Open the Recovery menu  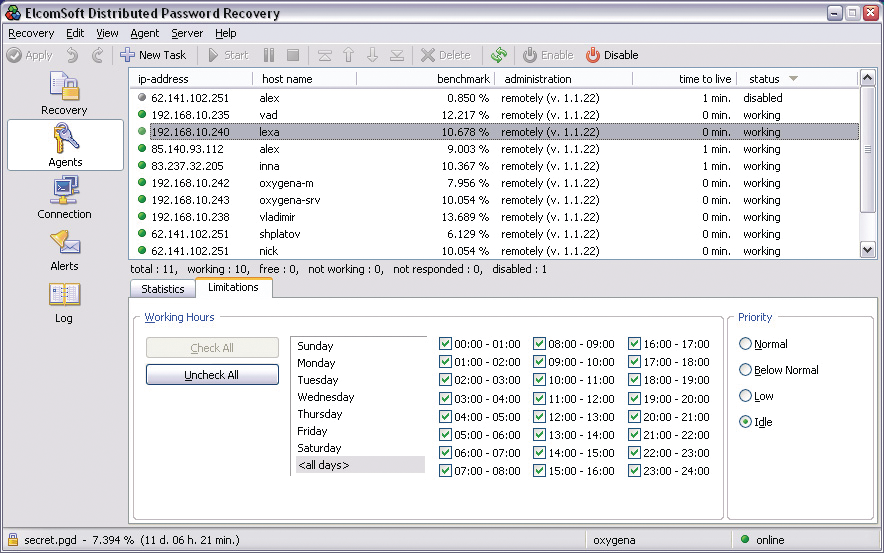coord(31,33)
